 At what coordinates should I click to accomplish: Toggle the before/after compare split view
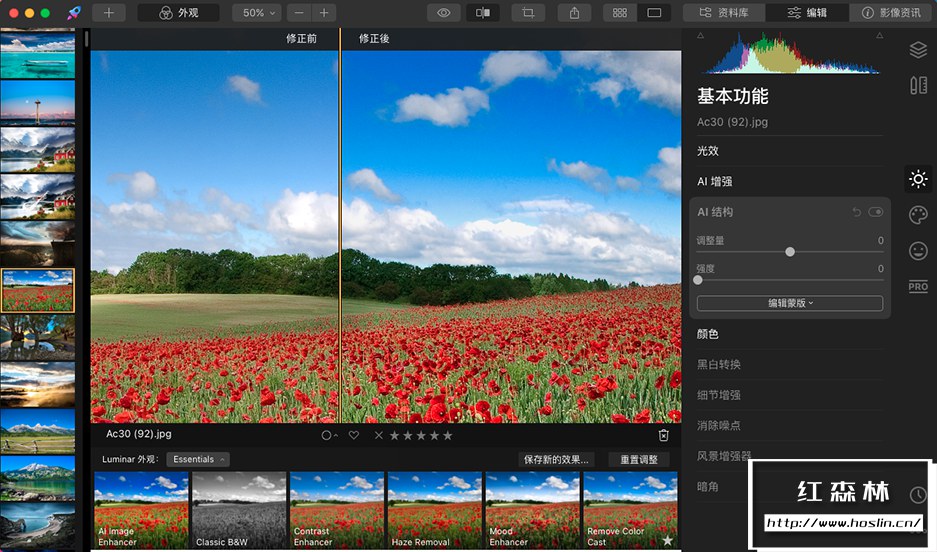[x=483, y=13]
